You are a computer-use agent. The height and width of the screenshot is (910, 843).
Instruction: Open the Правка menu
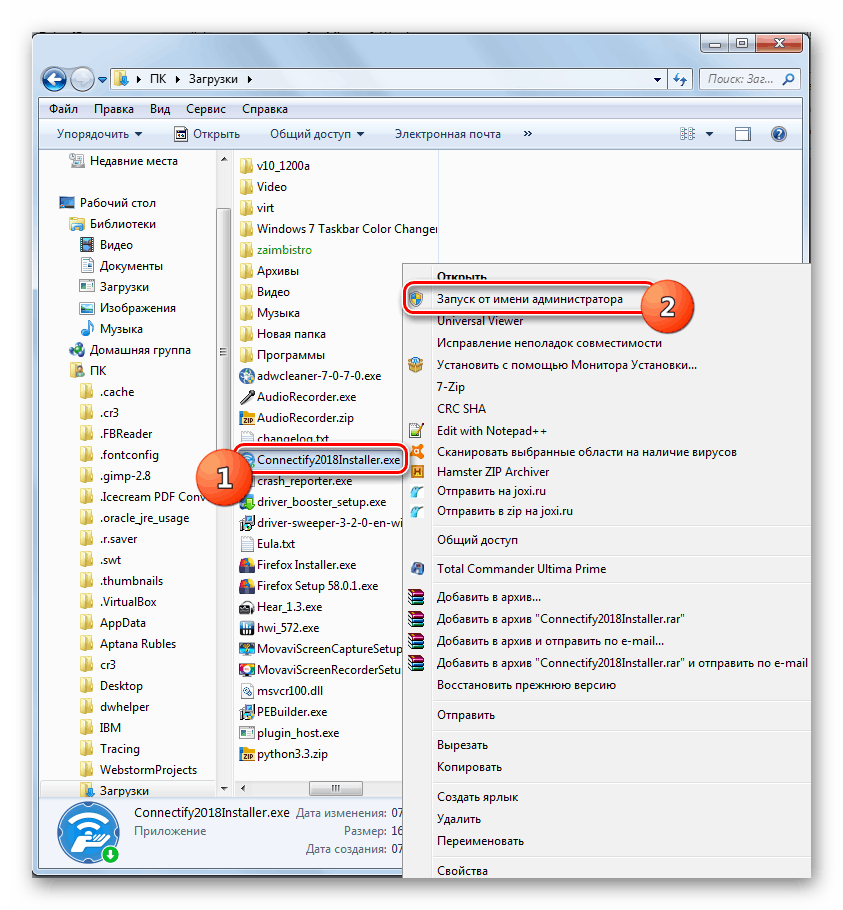114,109
